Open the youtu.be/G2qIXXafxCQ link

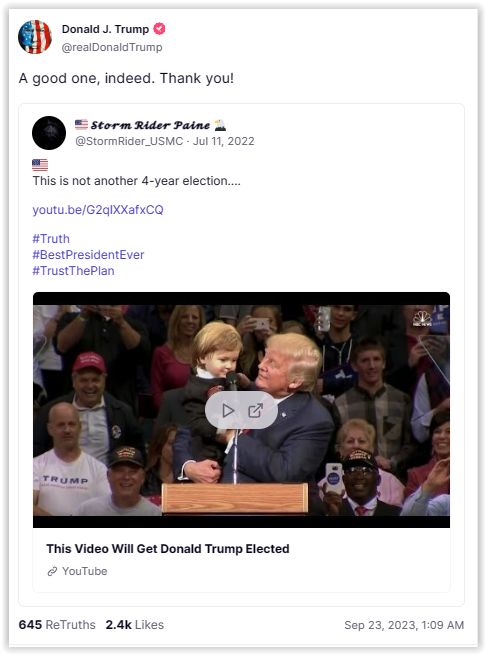[x=98, y=210]
